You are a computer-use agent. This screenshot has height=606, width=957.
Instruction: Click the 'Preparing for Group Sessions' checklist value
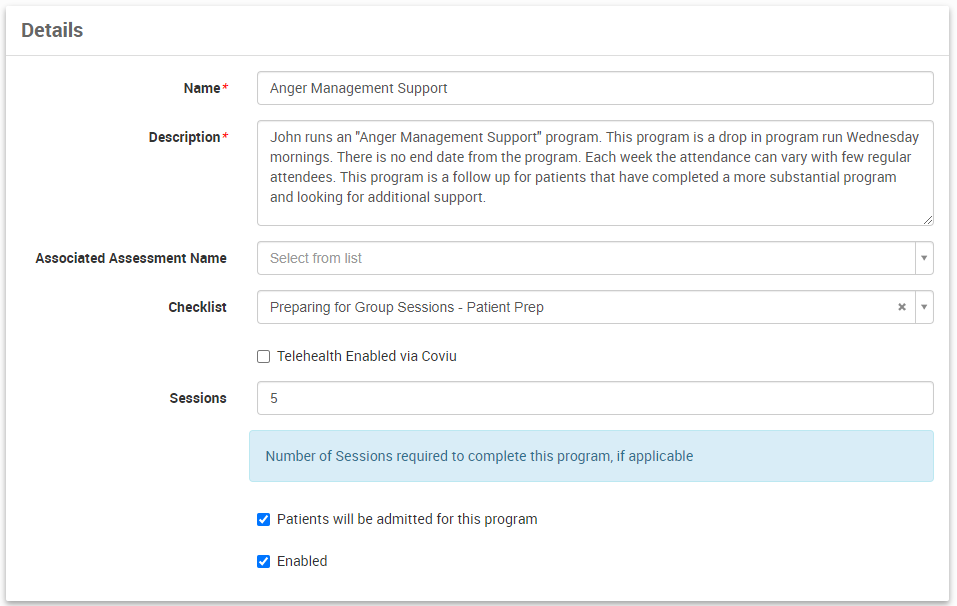tap(406, 307)
